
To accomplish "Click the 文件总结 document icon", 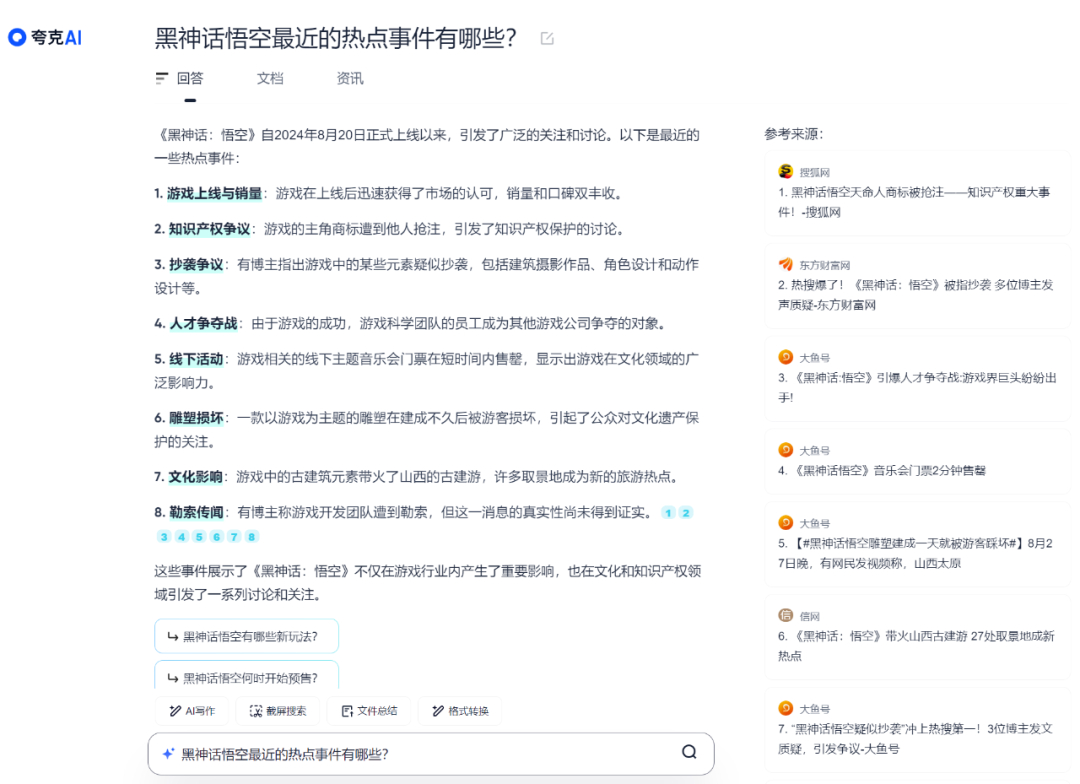I will click(347, 711).
